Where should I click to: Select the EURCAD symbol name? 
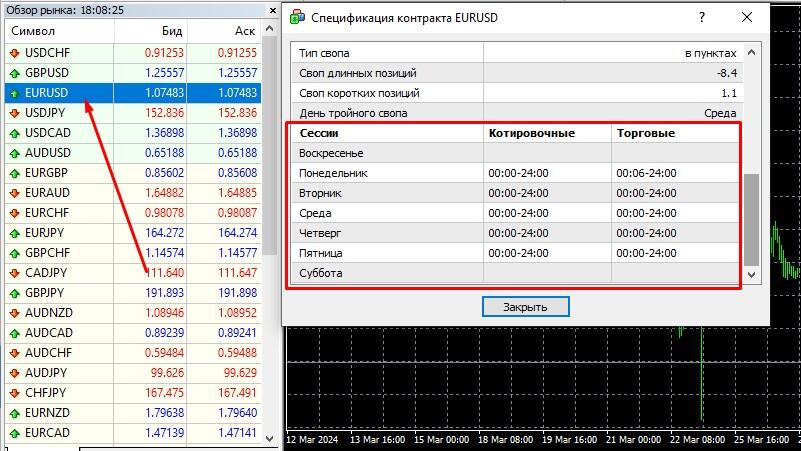point(48,433)
